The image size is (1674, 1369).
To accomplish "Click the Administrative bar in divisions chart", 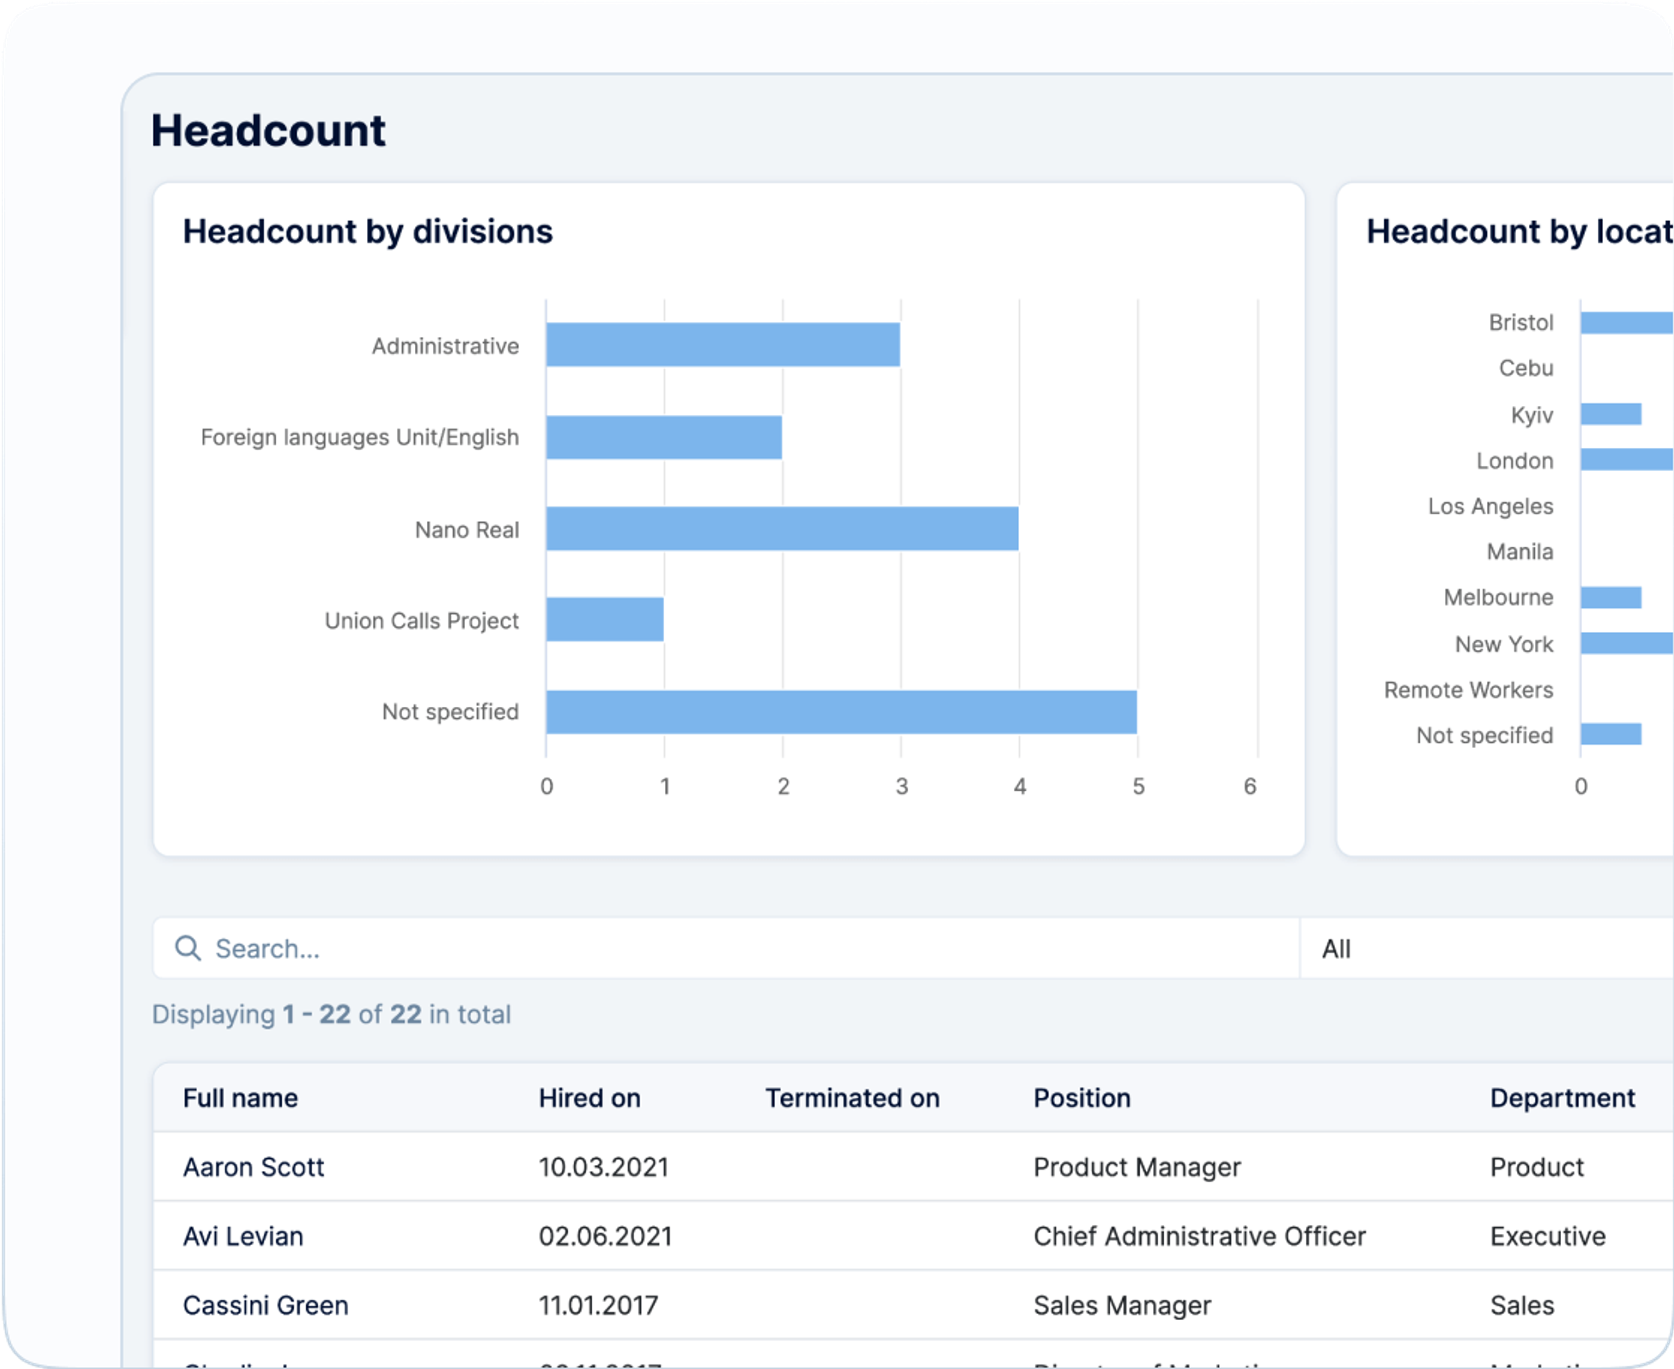I will click(723, 345).
